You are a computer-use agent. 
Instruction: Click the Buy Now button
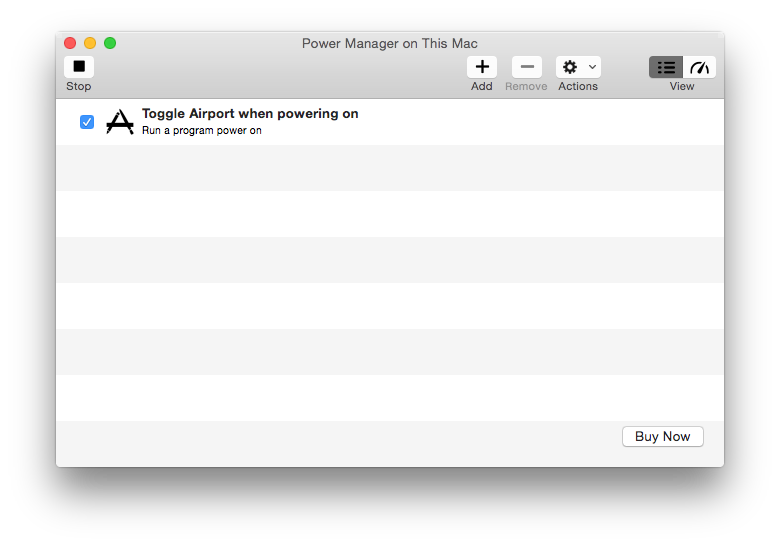[663, 437]
